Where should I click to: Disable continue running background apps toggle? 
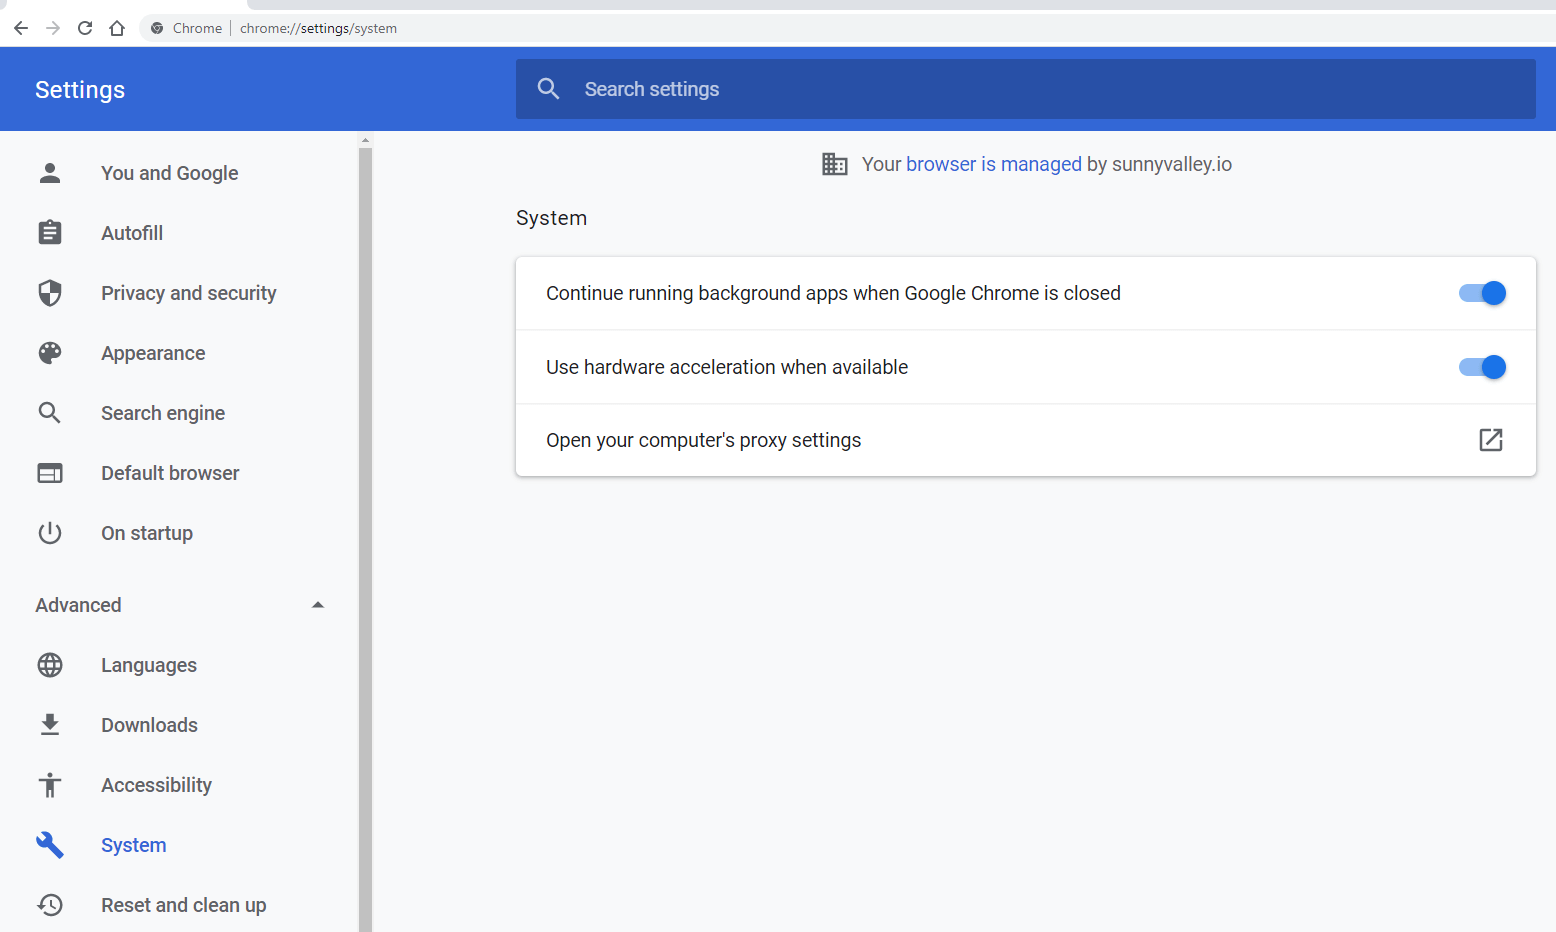pyautogui.click(x=1482, y=293)
